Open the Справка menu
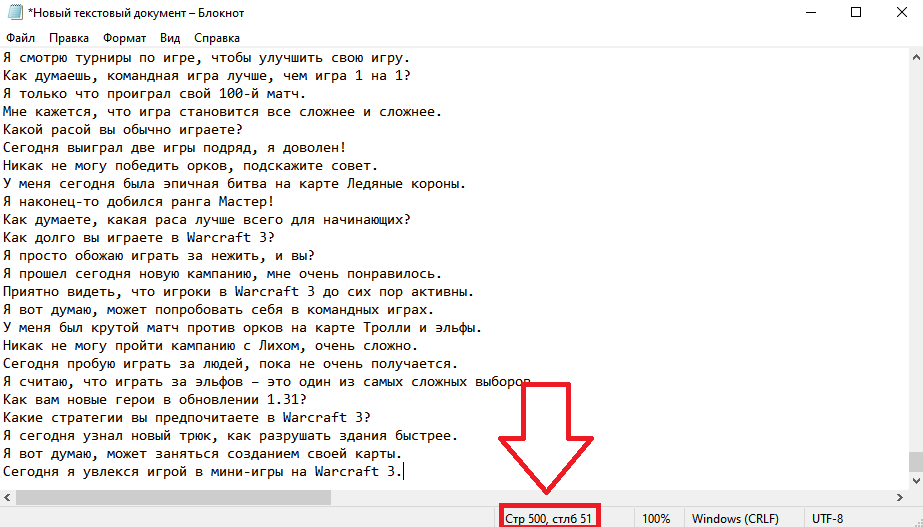 coord(217,38)
